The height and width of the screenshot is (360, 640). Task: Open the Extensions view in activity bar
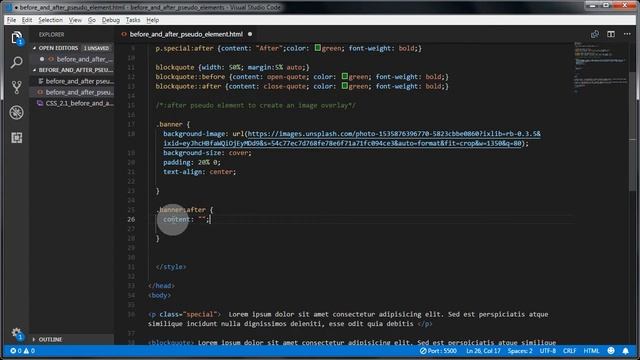16,138
